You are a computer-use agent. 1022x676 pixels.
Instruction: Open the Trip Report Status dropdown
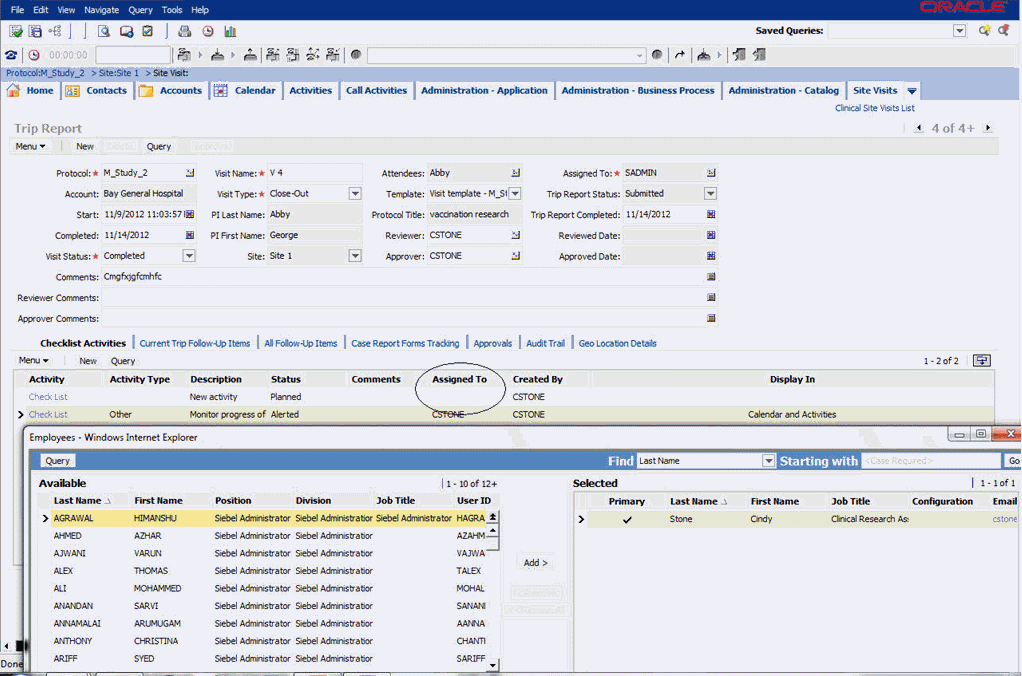(x=710, y=194)
